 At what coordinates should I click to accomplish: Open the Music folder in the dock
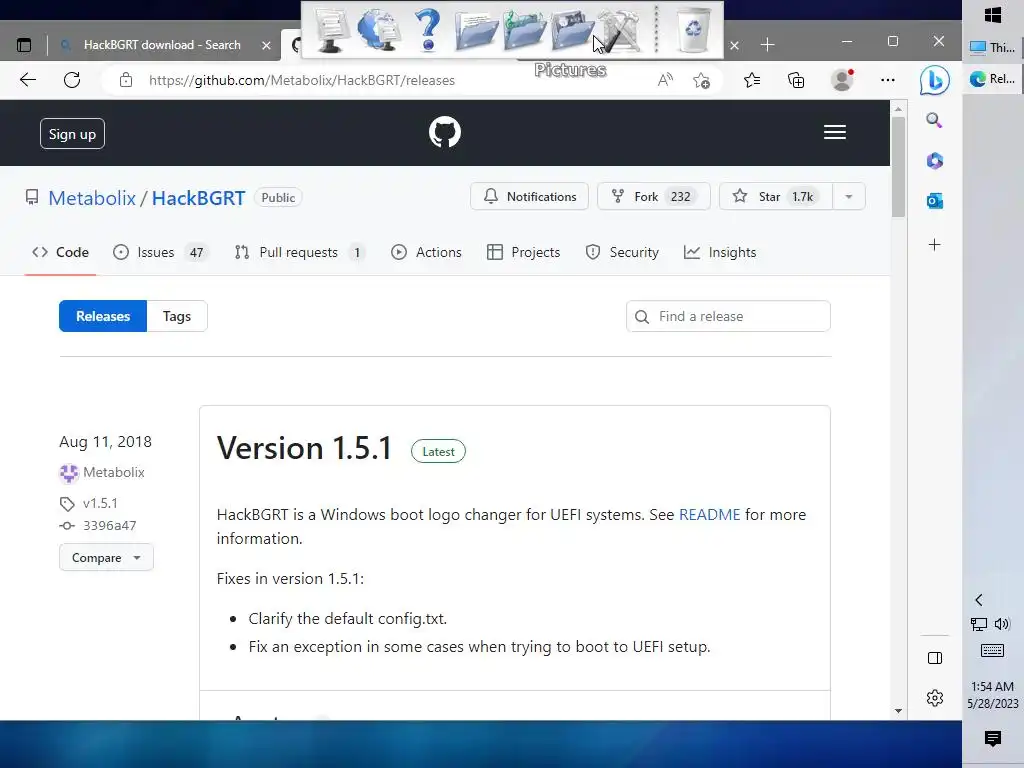[x=524, y=29]
